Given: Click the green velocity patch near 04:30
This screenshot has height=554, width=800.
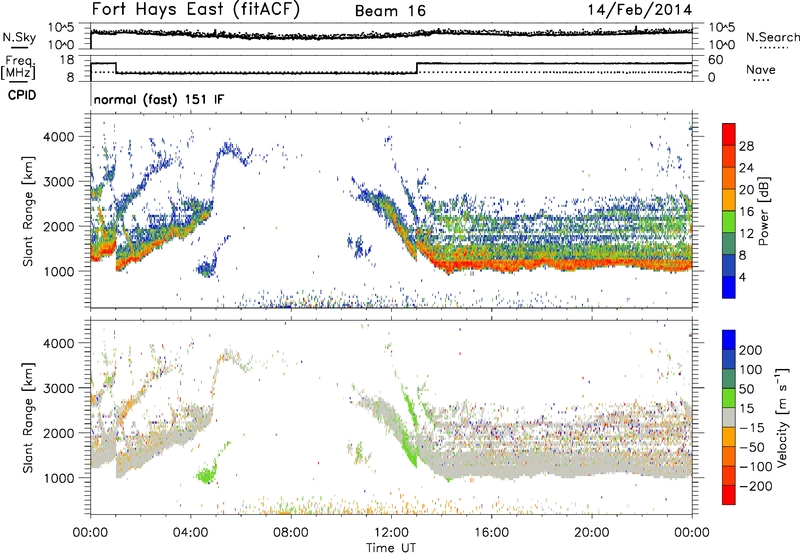Looking at the screenshot, I should click(206, 477).
